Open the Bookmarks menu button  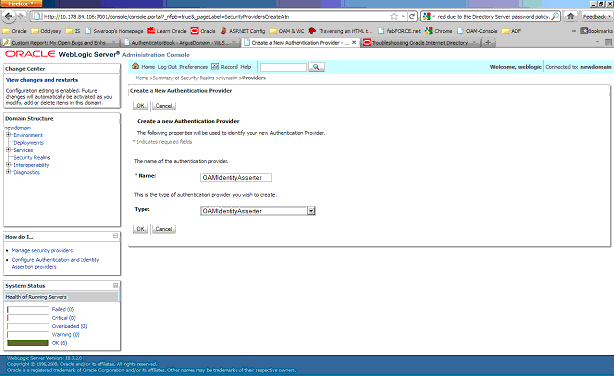point(597,31)
